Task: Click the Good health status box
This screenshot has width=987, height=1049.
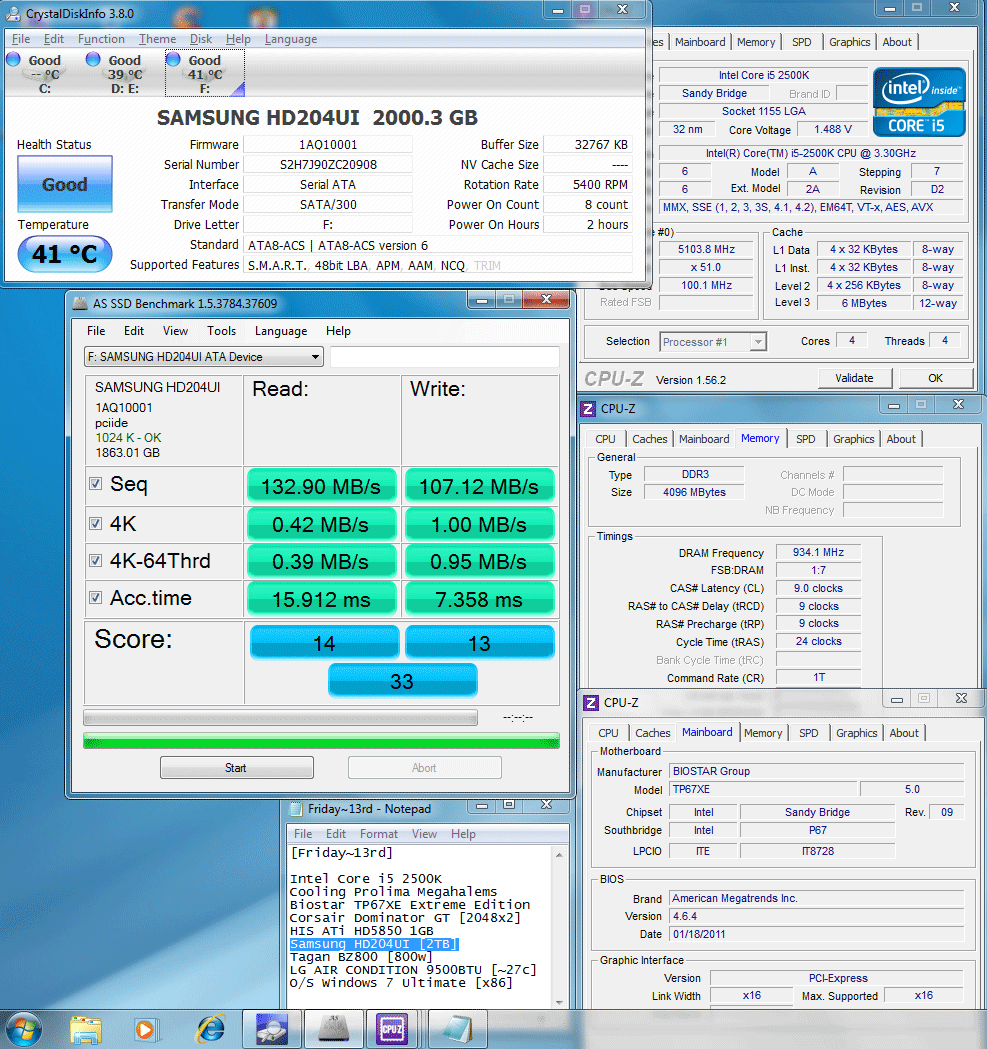Action: click(x=65, y=184)
